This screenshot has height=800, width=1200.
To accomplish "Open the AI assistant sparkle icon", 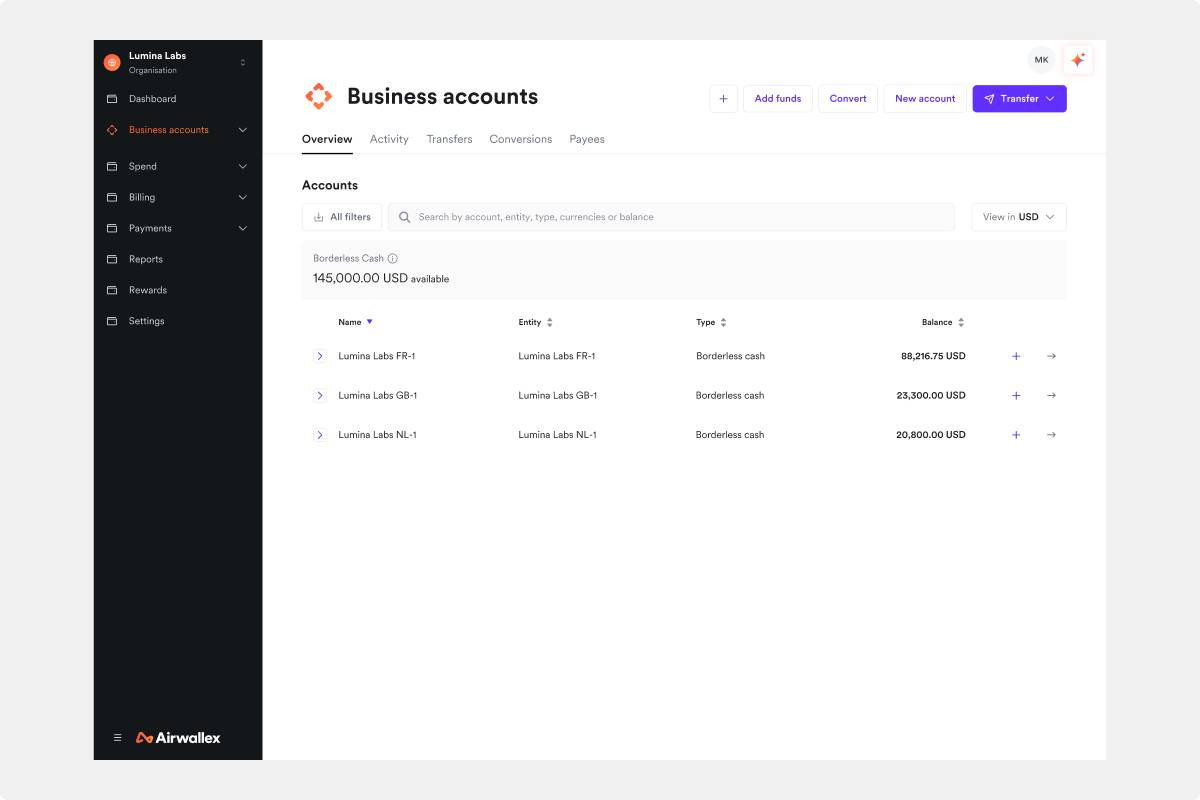I will (x=1078, y=60).
